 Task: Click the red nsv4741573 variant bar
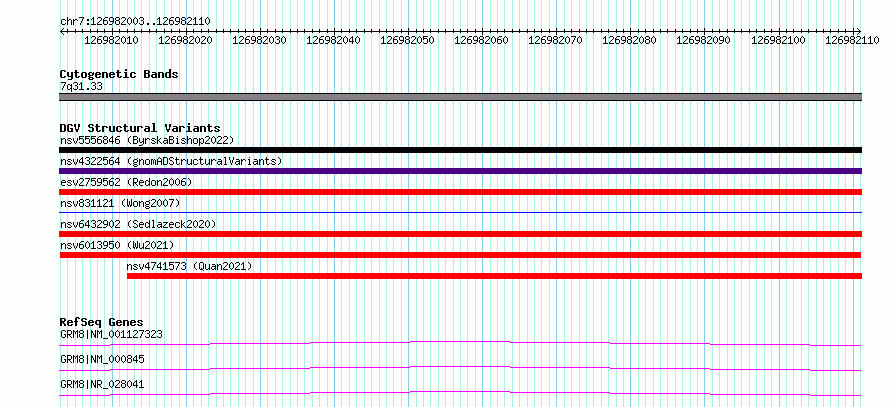pos(494,276)
